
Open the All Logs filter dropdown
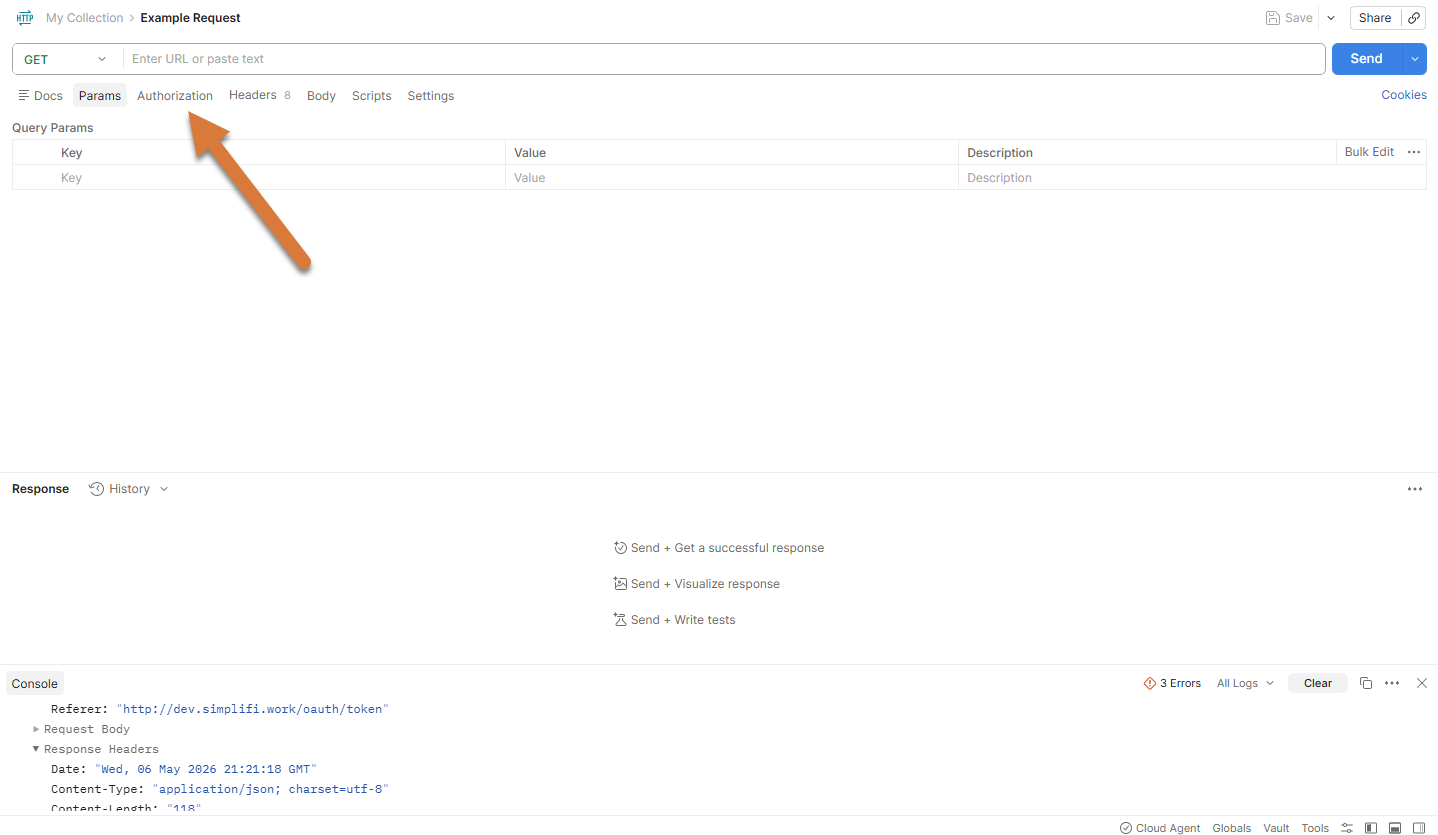(1245, 684)
